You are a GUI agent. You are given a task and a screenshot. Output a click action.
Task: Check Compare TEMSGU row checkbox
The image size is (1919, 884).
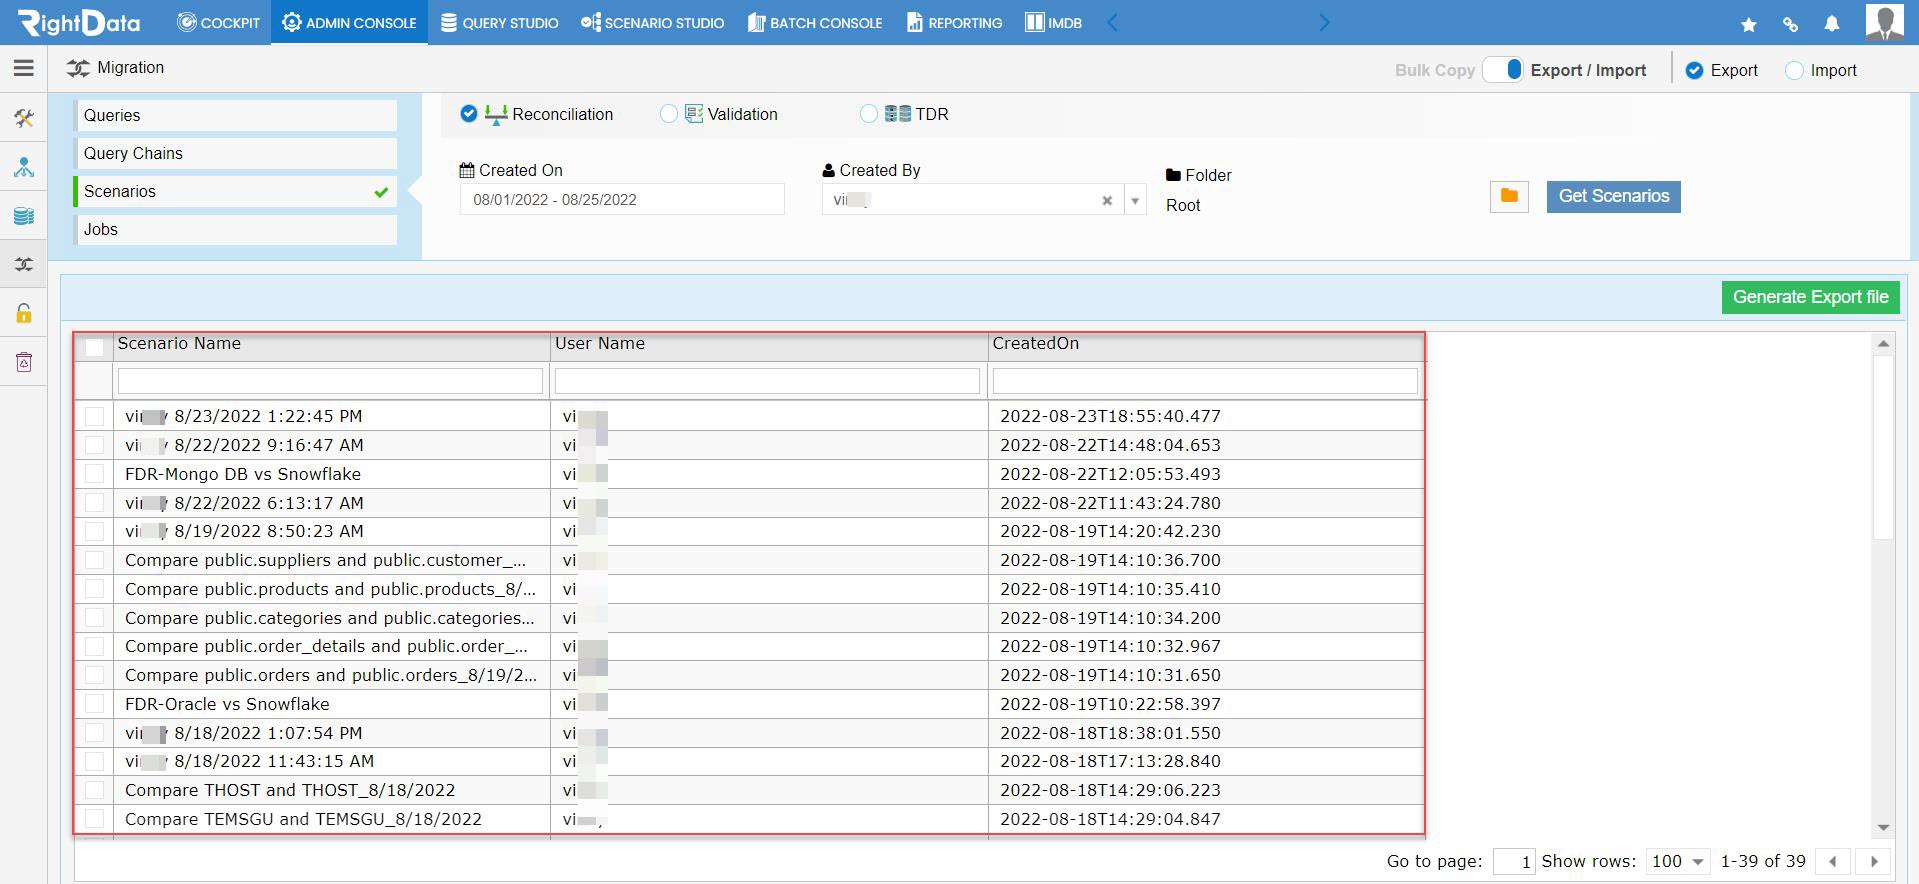tap(95, 819)
